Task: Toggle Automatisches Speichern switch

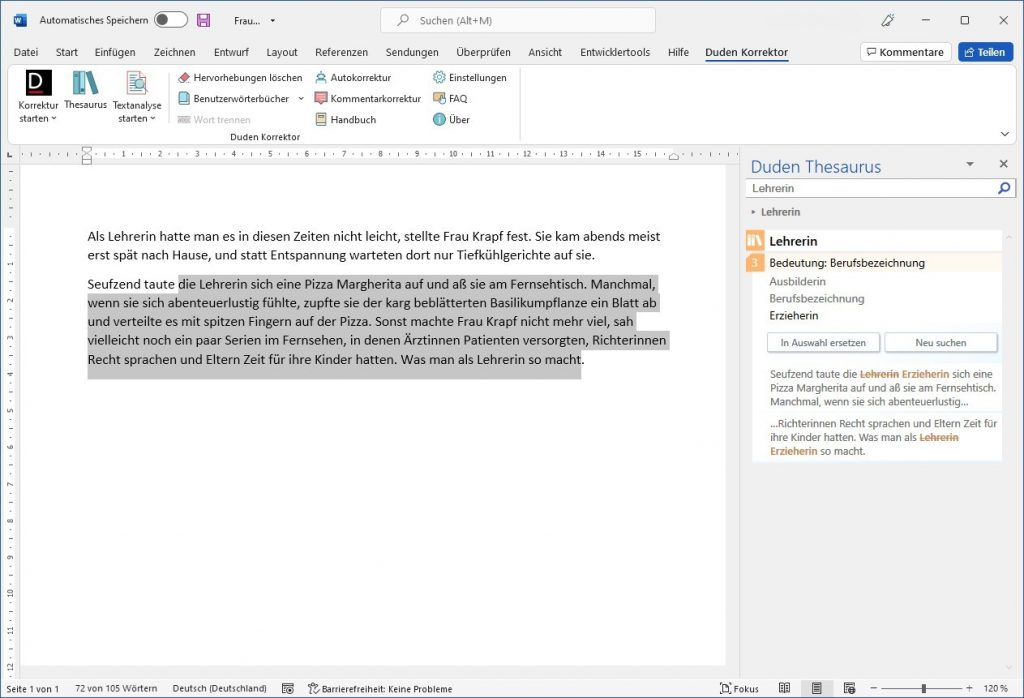Action: pyautogui.click(x=171, y=20)
